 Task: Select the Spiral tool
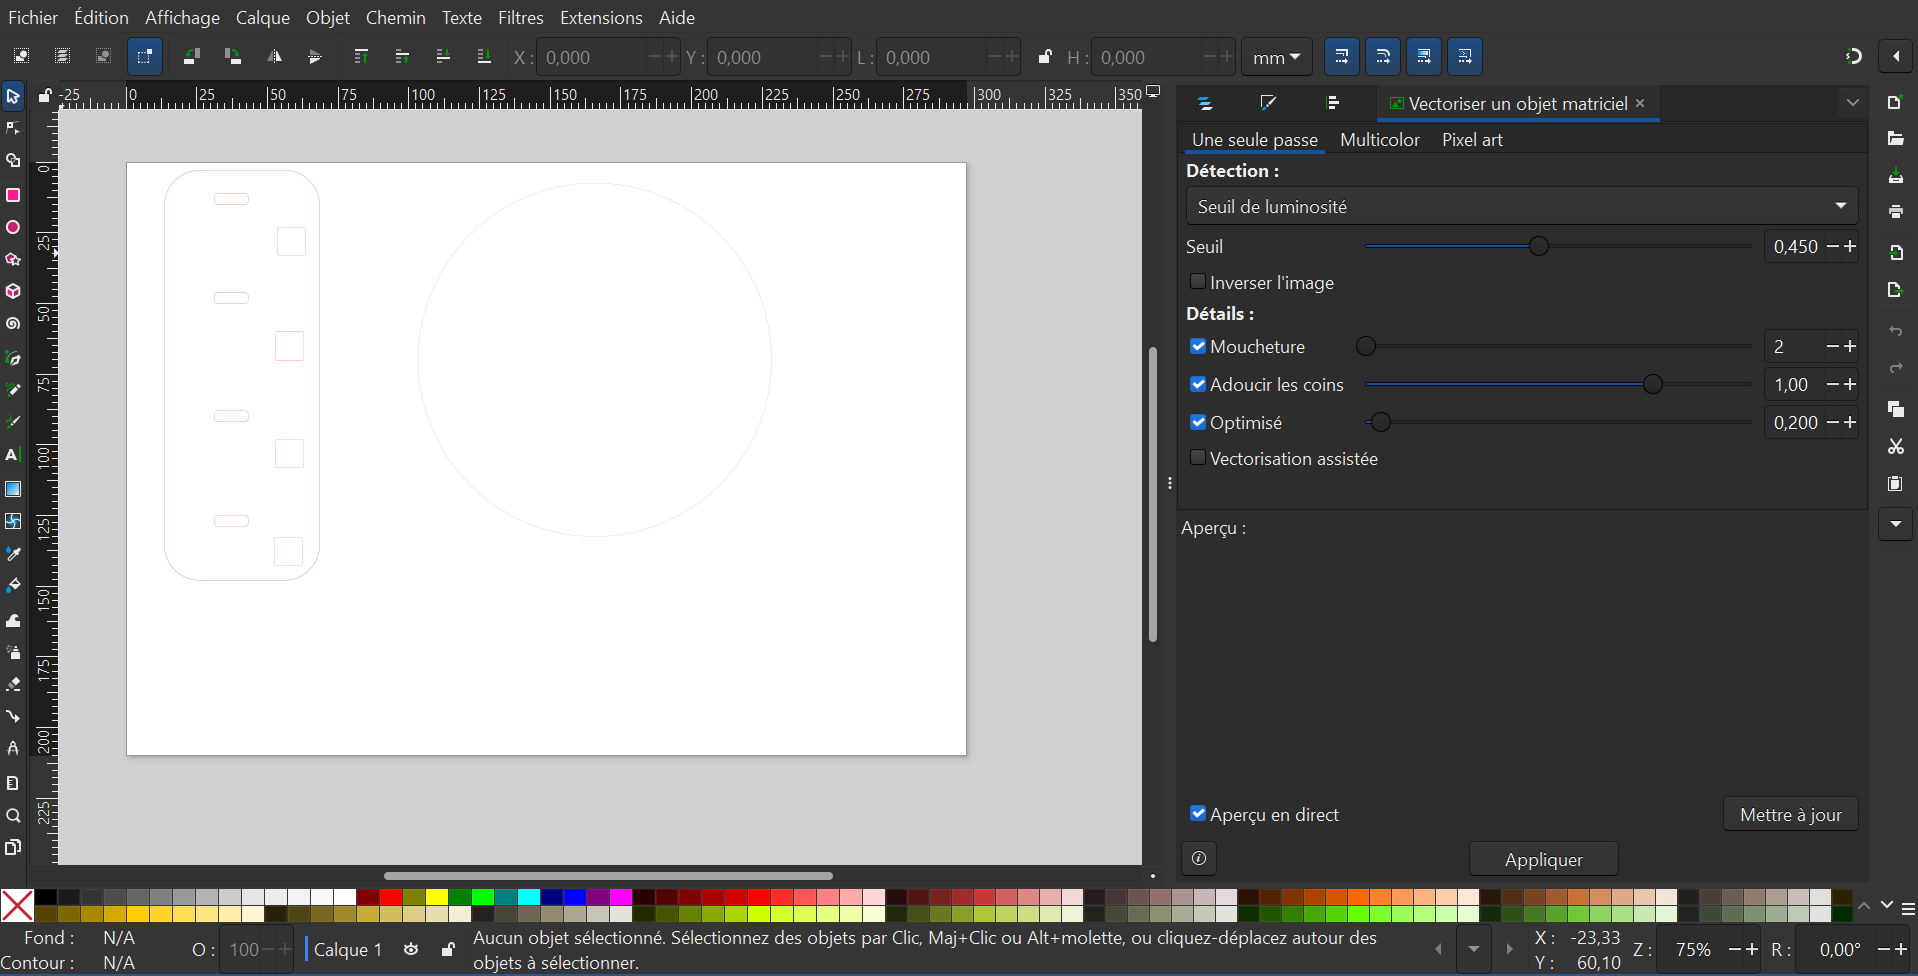click(13, 324)
